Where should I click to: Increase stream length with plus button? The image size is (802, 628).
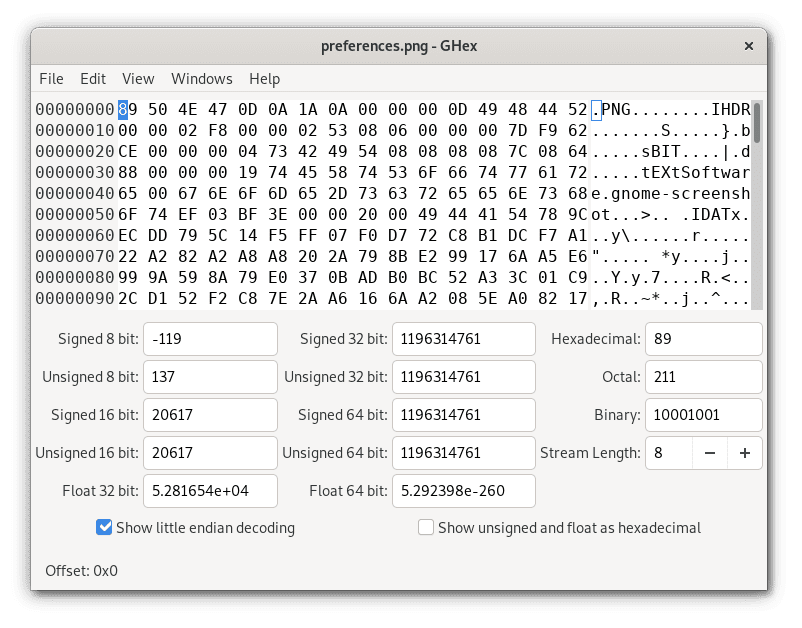point(744,453)
